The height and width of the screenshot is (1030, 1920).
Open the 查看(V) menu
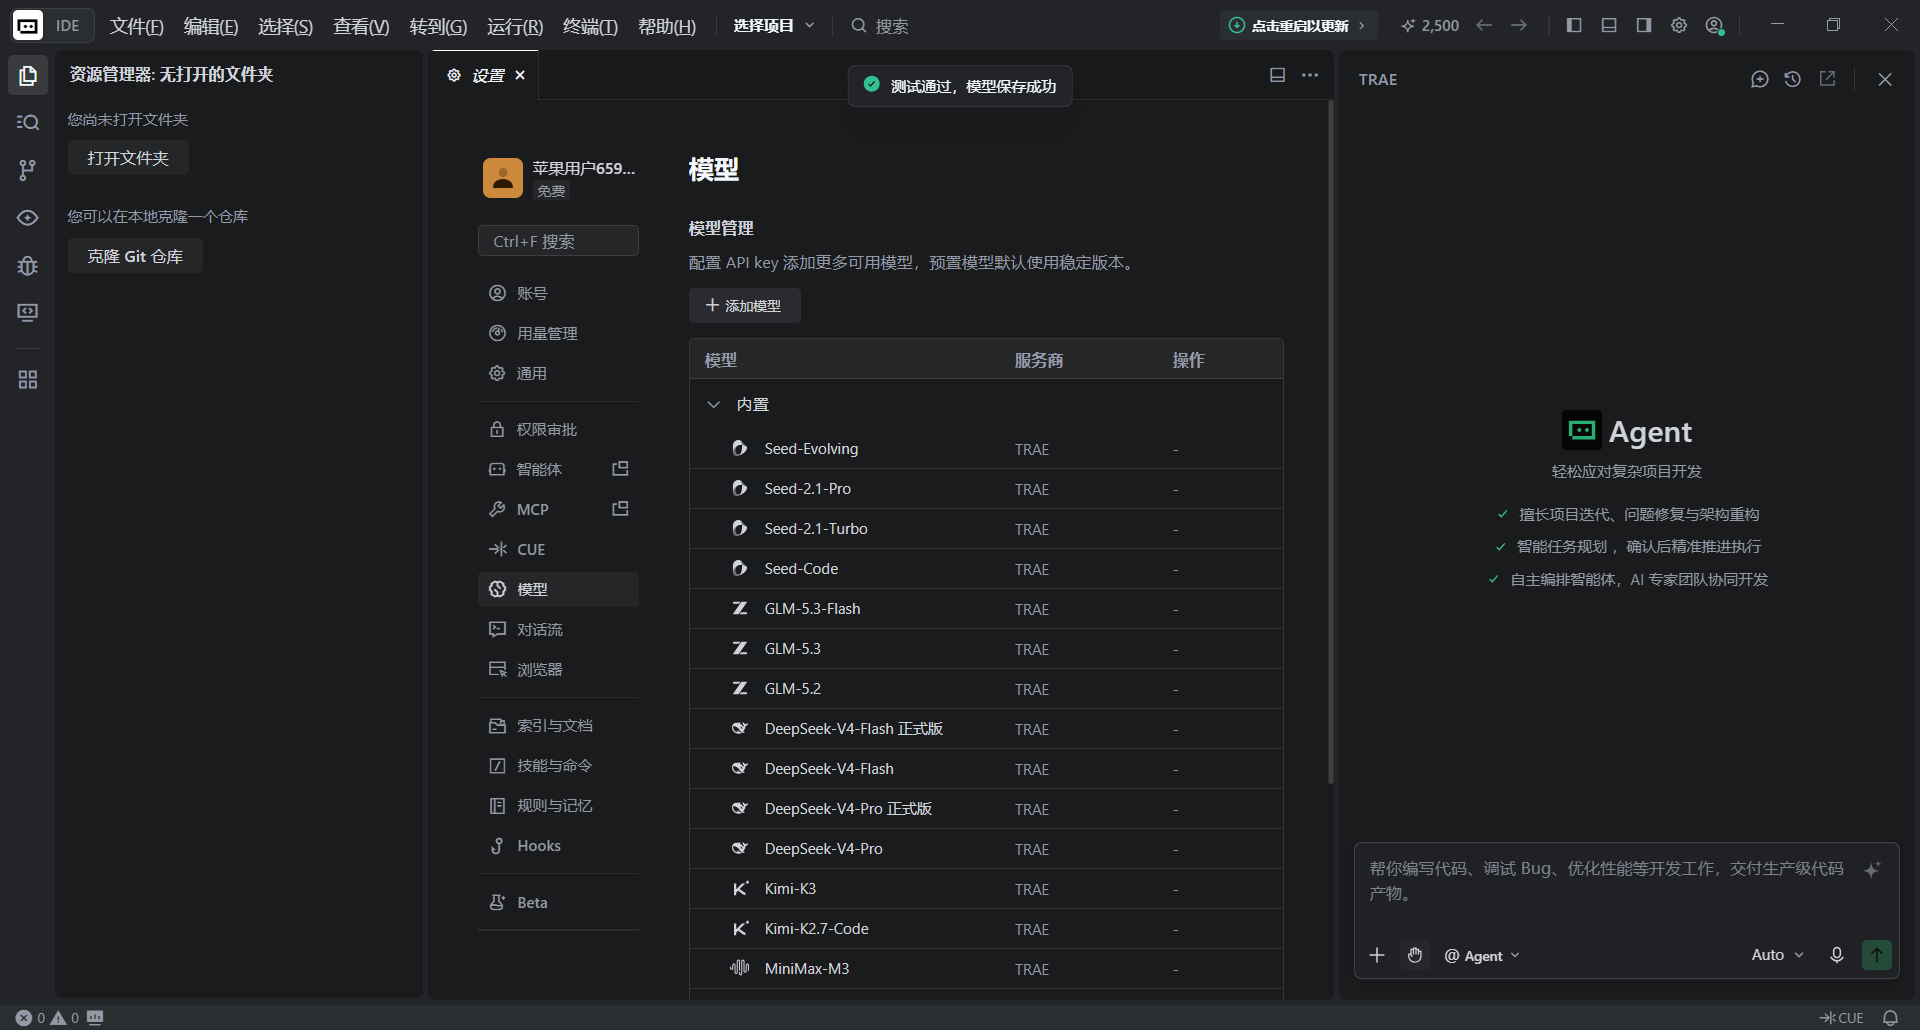pos(361,26)
